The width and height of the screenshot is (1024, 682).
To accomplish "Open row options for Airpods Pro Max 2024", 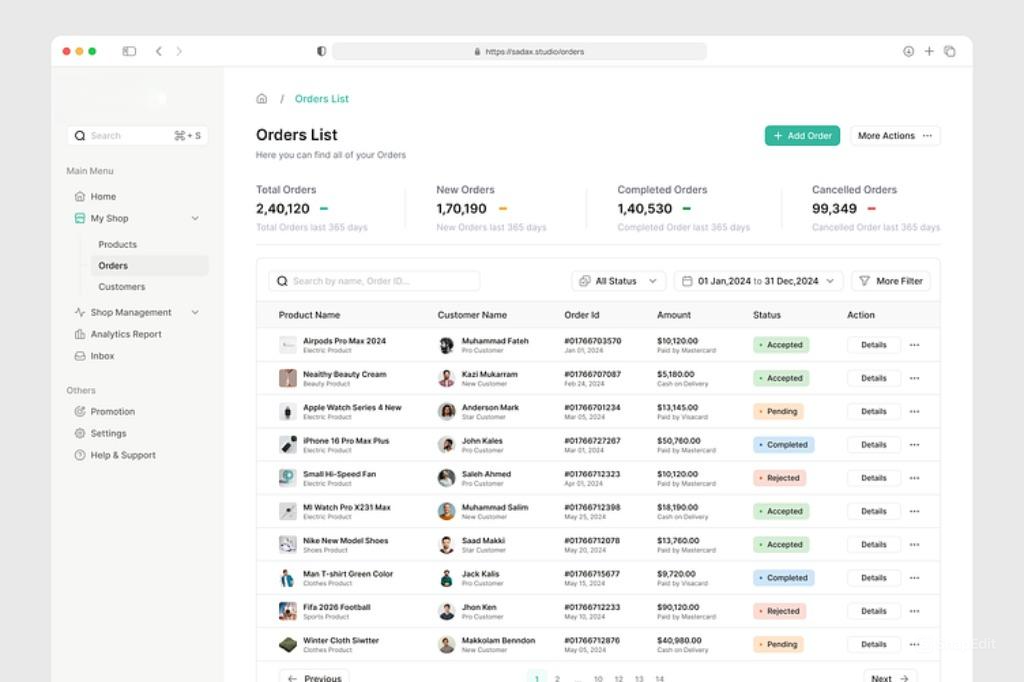I will click(x=914, y=345).
